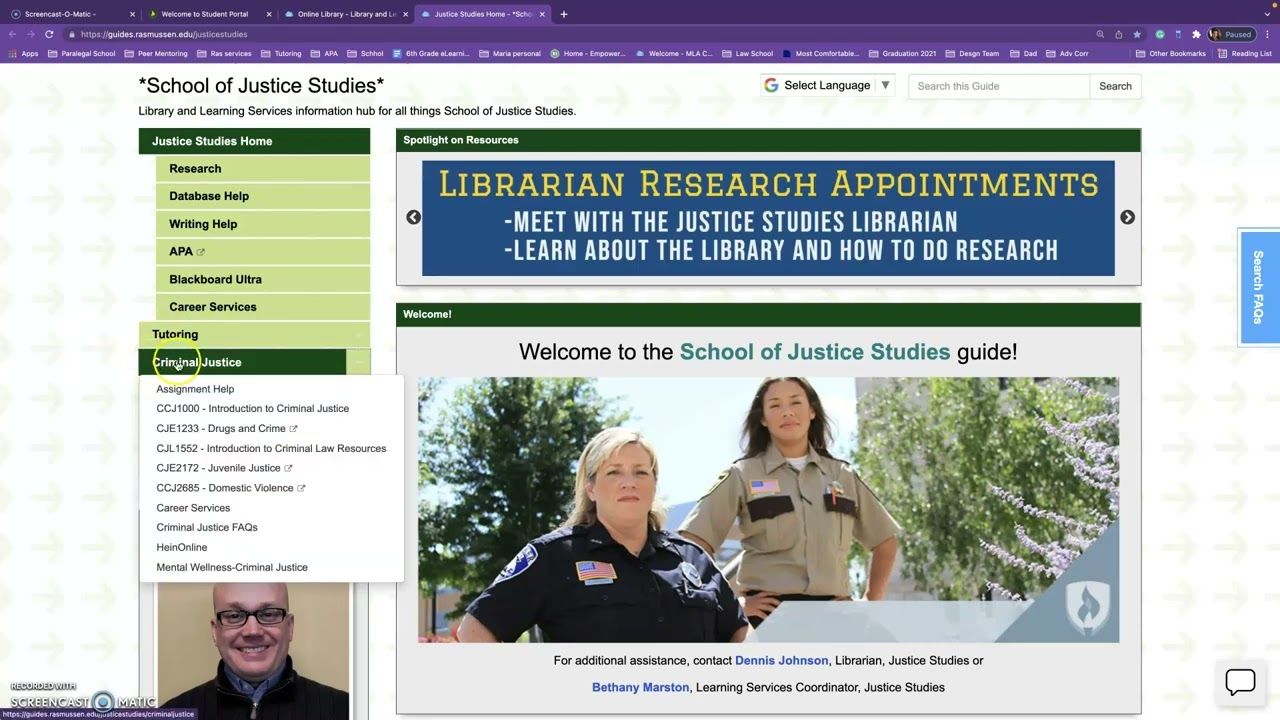The width and height of the screenshot is (1280, 720).
Task: Select Assignment Help in the dropdown
Action: coord(195,389)
